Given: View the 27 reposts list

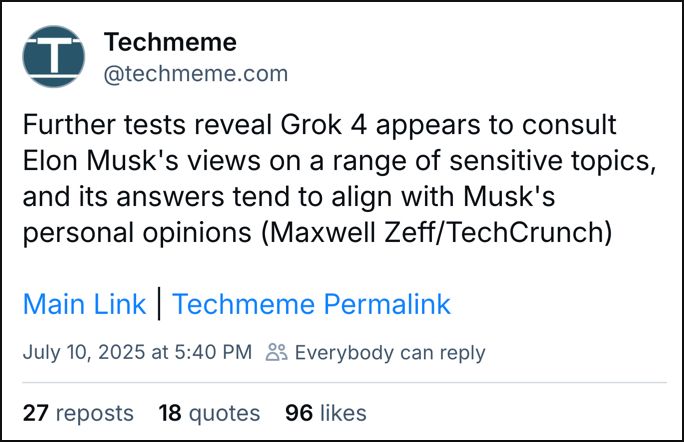Looking at the screenshot, I should point(77,412).
